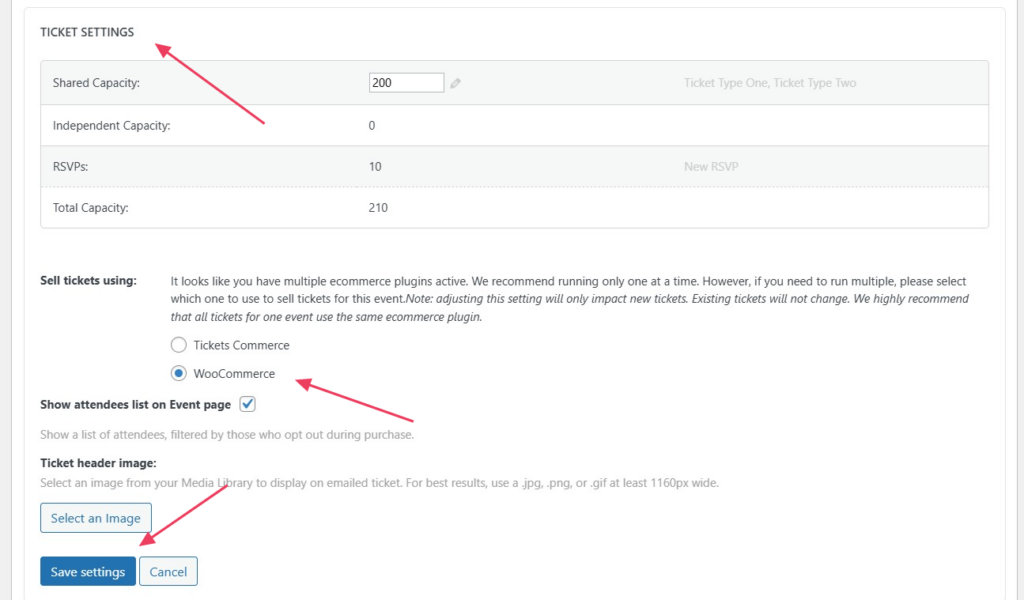
Task: Open the Select an Image media picker
Action: click(95, 518)
